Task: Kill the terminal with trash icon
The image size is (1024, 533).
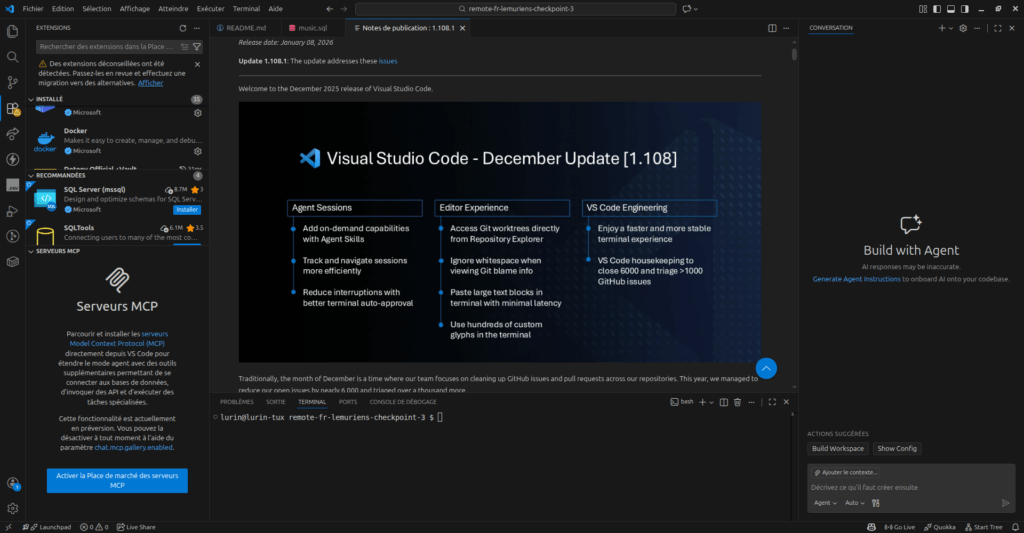Action: (737, 402)
